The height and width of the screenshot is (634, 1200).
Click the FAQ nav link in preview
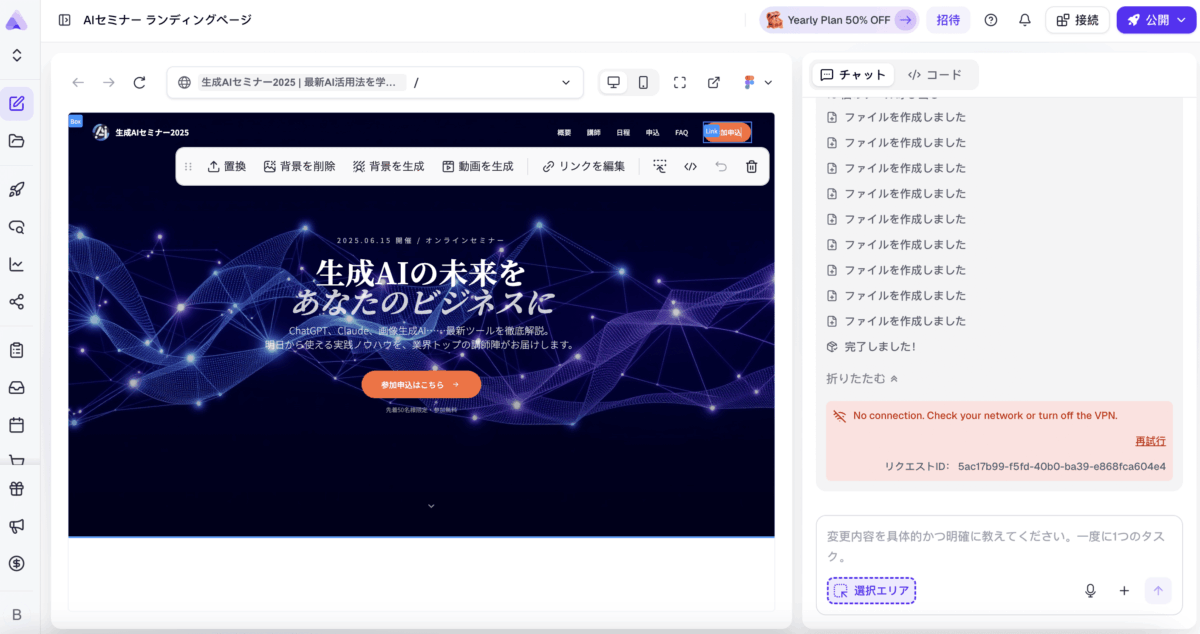click(x=681, y=132)
